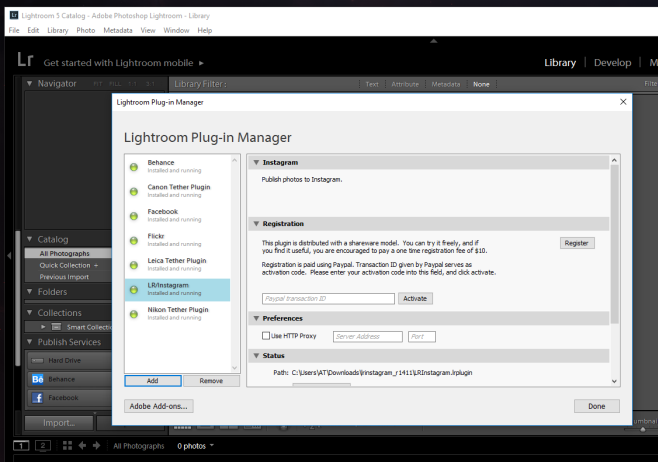Click the Facebook 'f' publish service icon
658x462 pixels.
[x=37, y=398]
